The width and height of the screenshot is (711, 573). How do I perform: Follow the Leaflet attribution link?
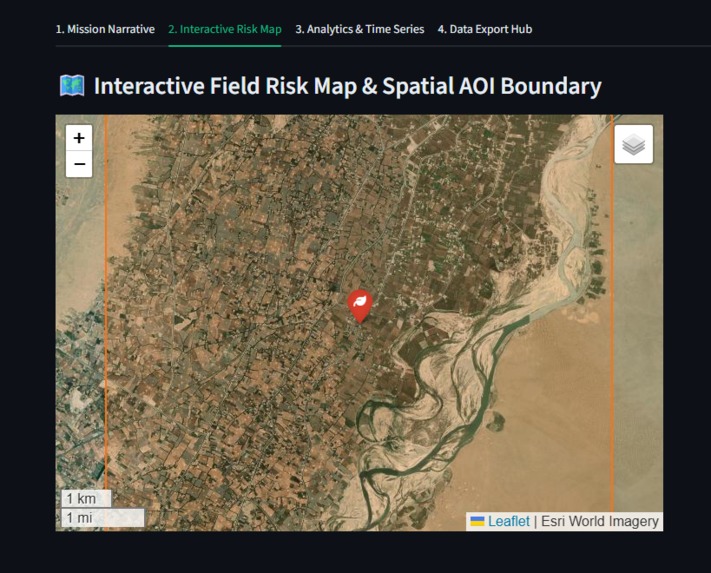pos(508,521)
